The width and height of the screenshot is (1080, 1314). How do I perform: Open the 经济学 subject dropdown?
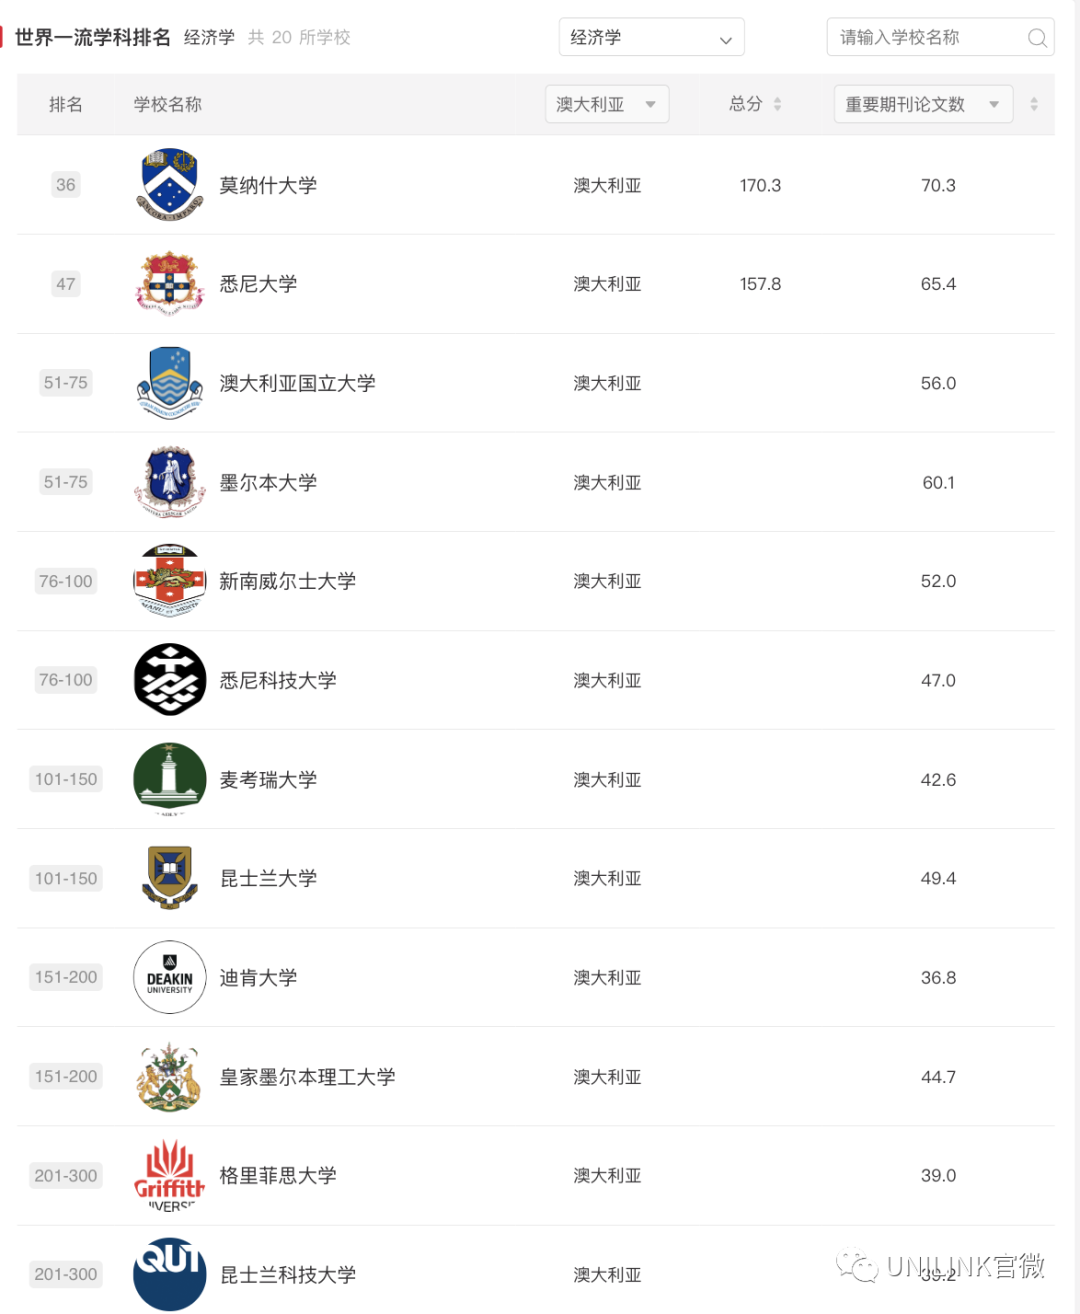point(652,38)
